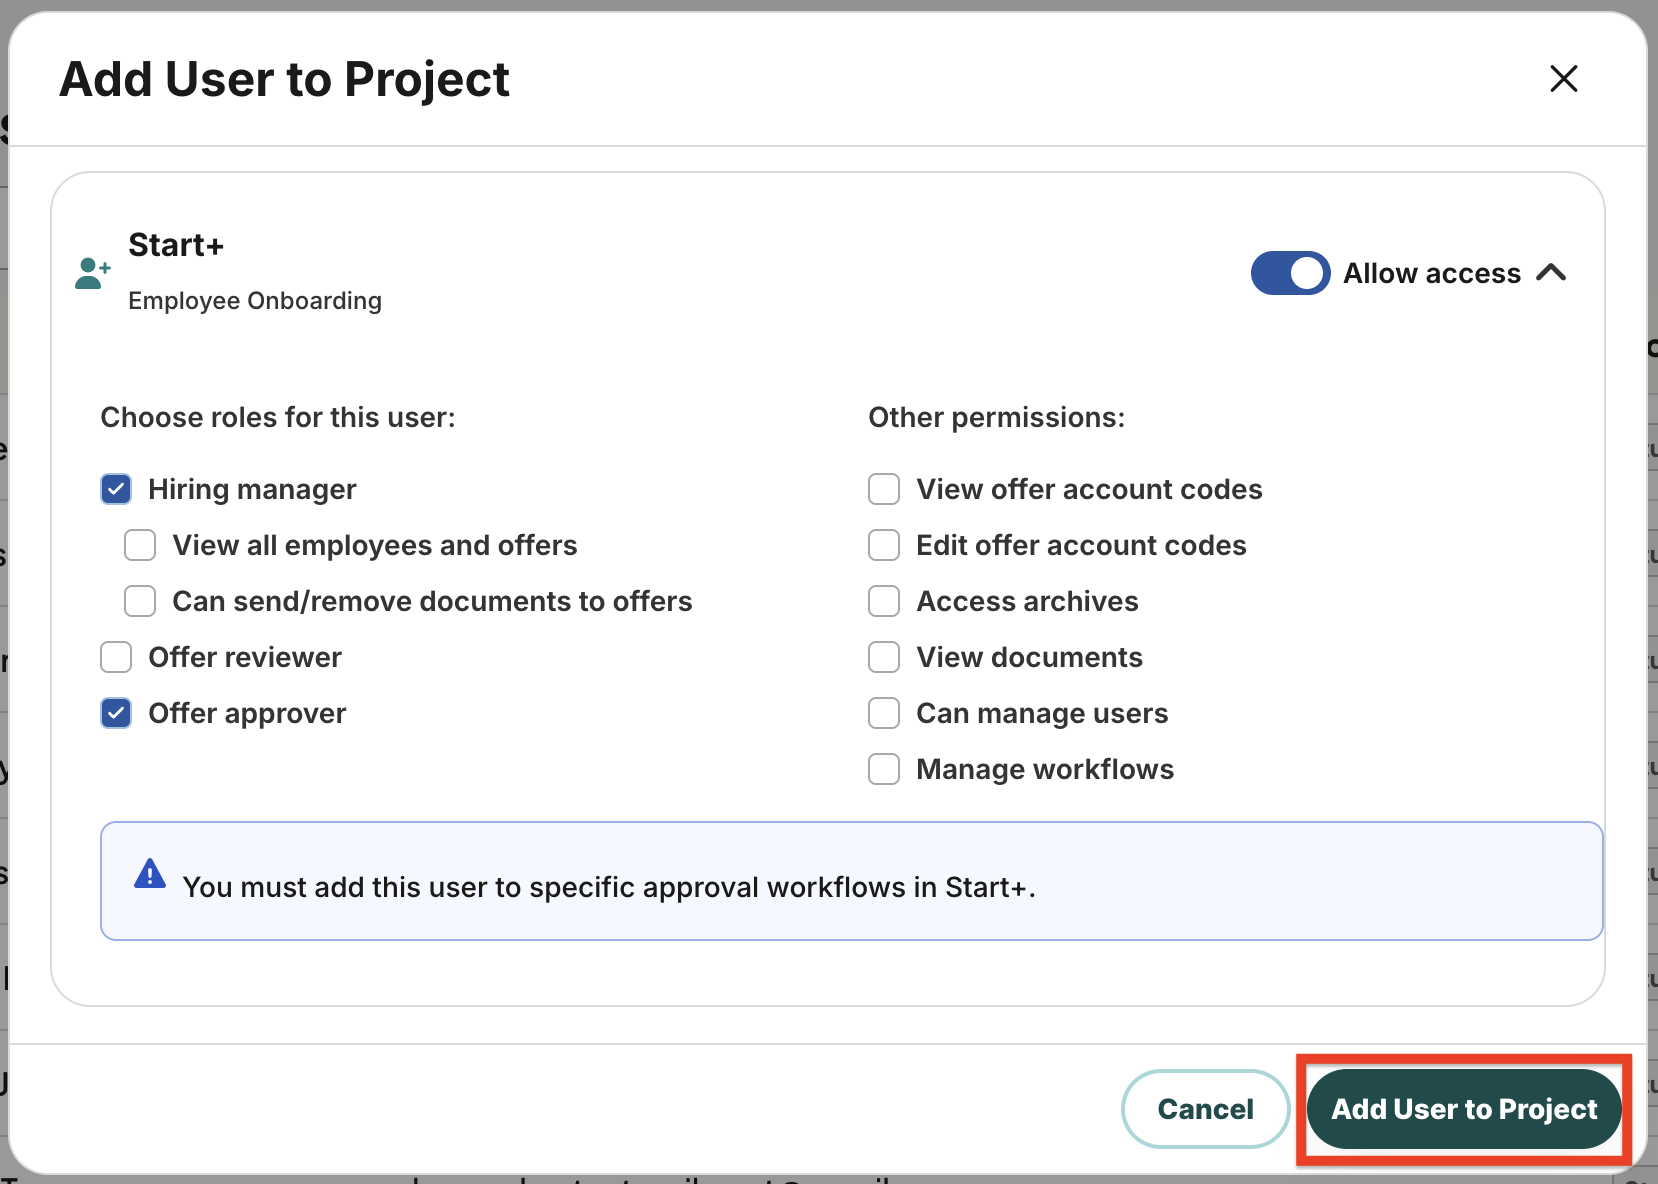The image size is (1658, 1184).
Task: Uncheck the Hiring manager role
Action: (x=116, y=489)
